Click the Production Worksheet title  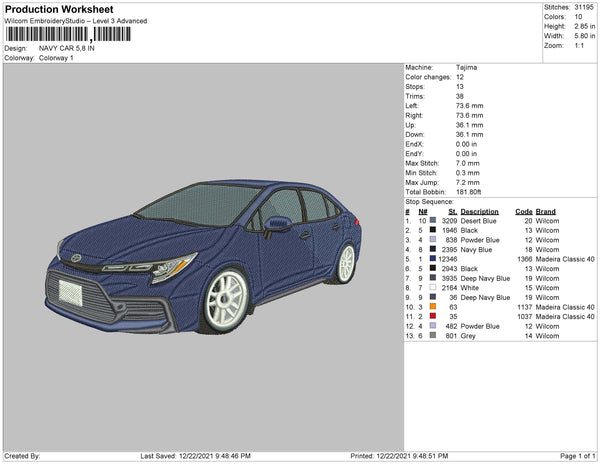point(59,8)
